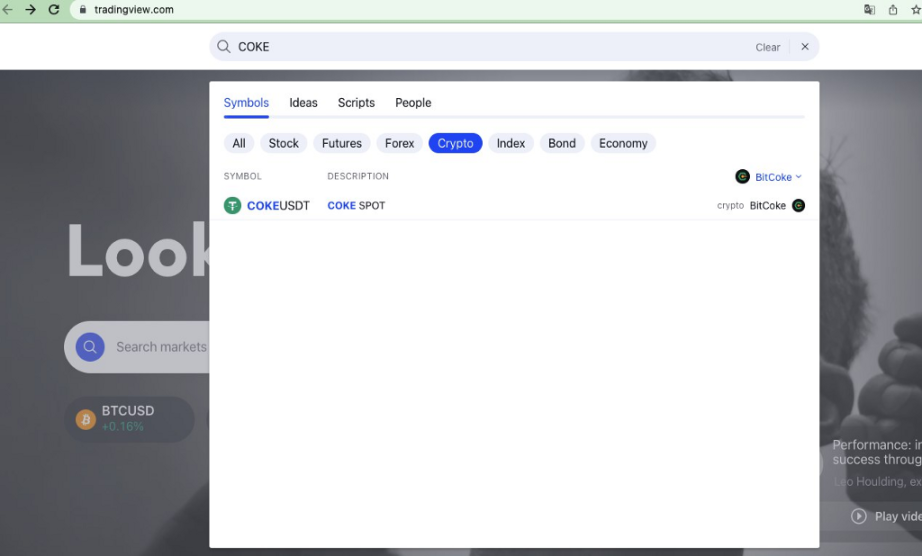Image resolution: width=922 pixels, height=556 pixels.
Task: Click the COKE SPOT description
Action: point(356,205)
